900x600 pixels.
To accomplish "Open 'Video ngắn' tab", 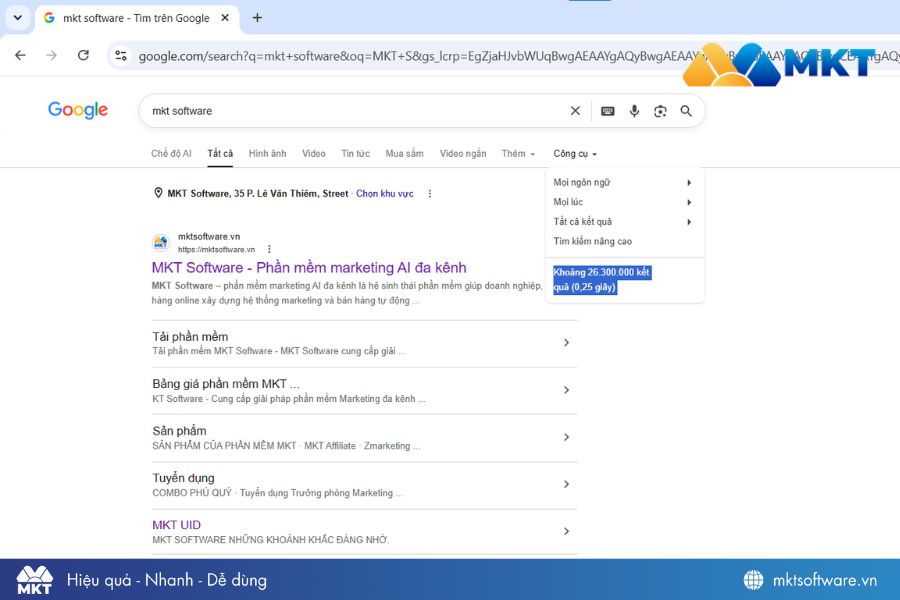I will (463, 153).
